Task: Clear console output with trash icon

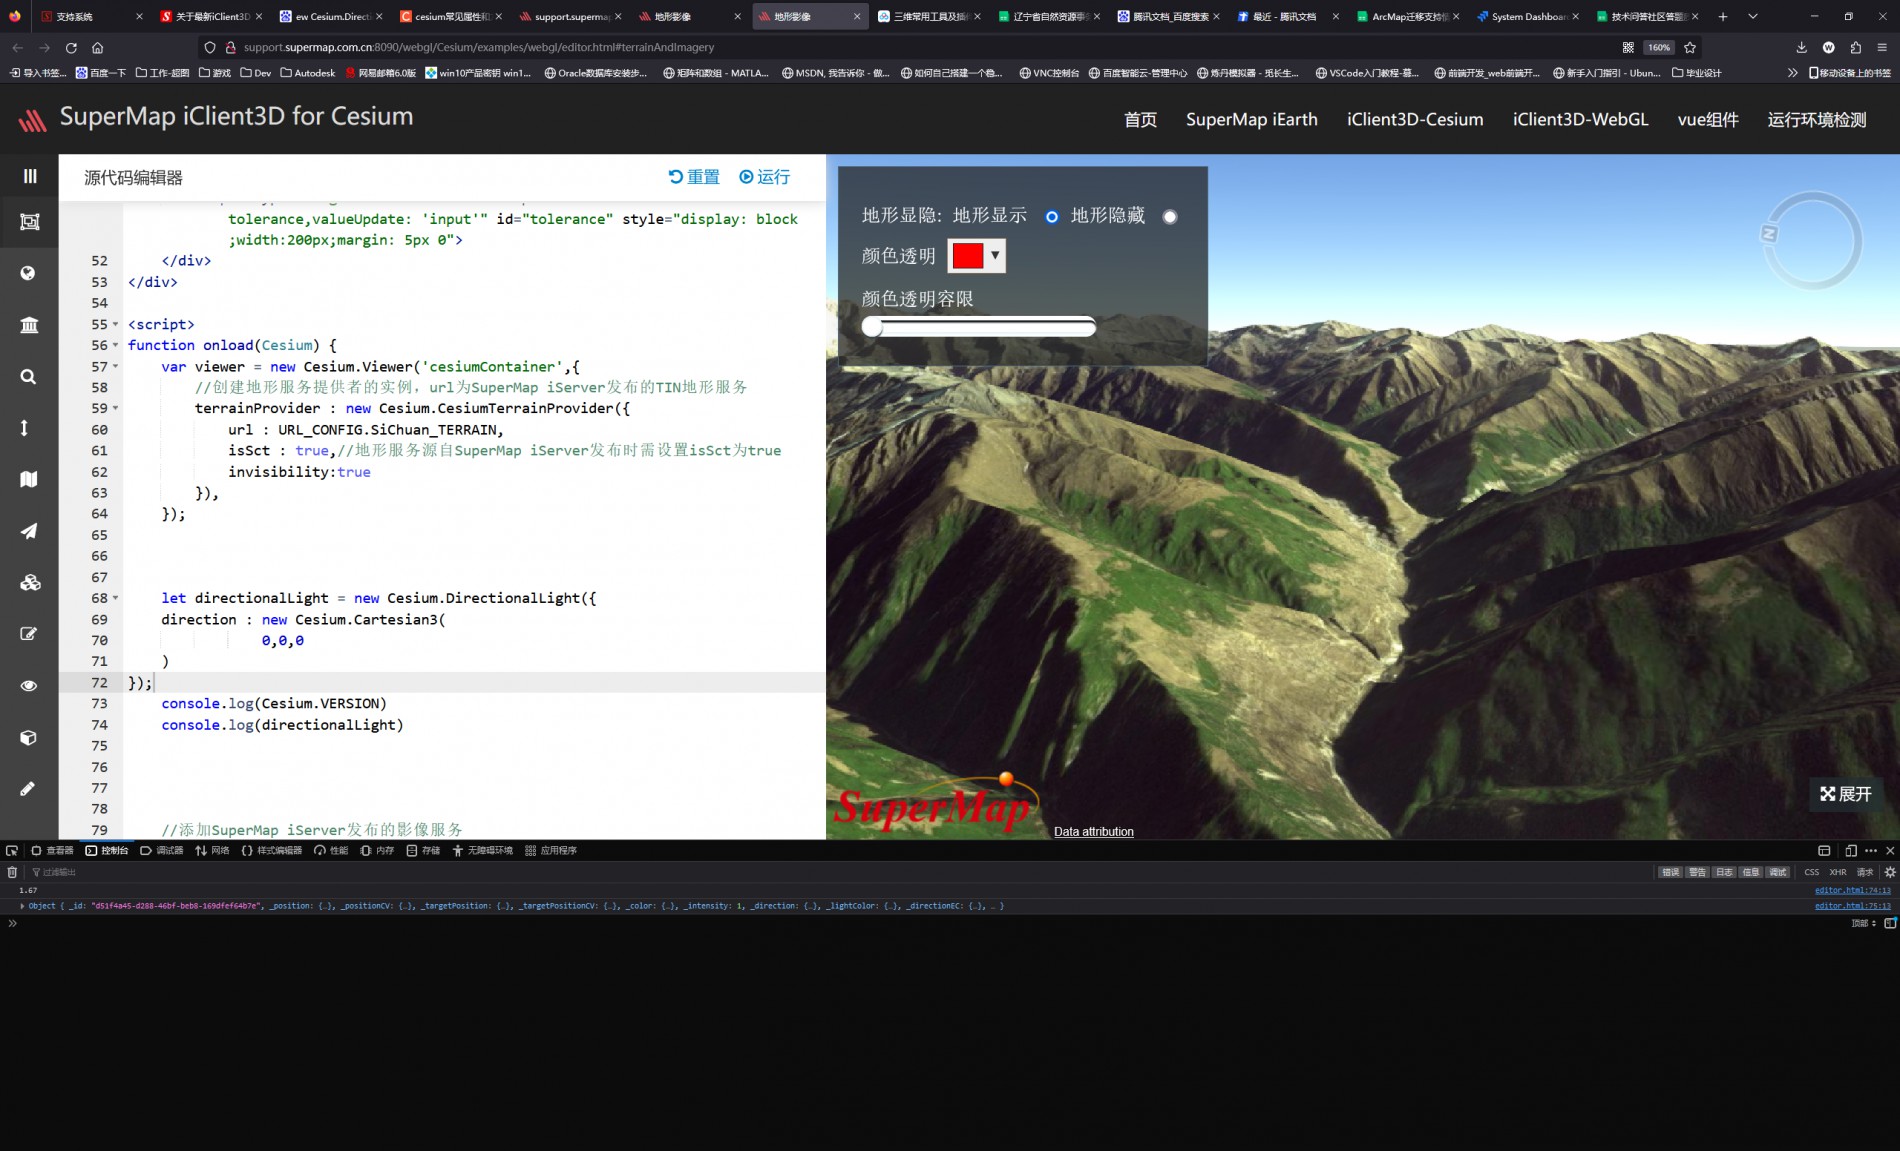Action: [x=12, y=873]
